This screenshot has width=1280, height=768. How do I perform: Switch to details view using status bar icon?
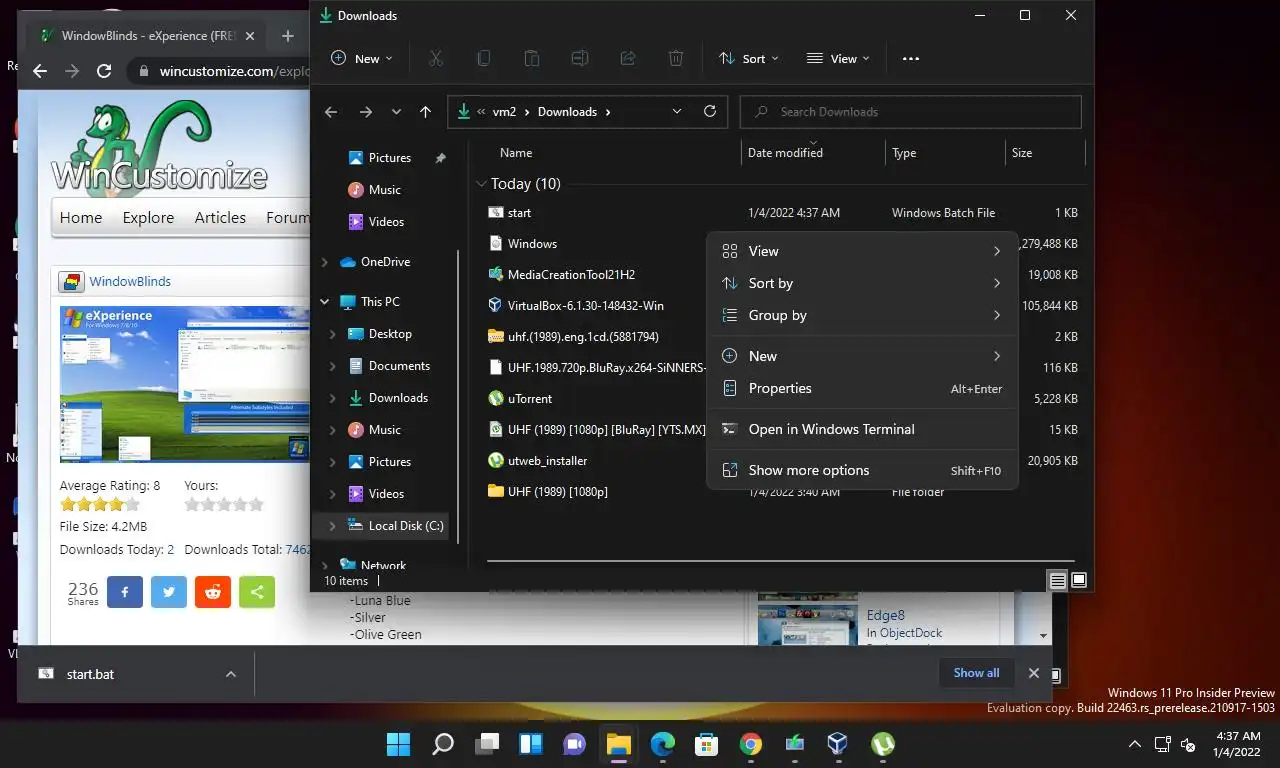(x=1057, y=580)
